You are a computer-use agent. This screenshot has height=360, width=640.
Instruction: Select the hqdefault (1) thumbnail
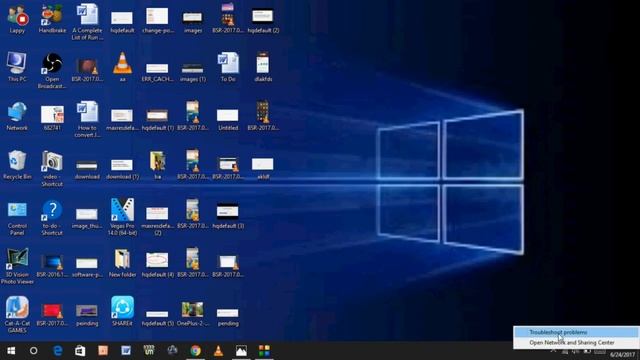[158, 119]
